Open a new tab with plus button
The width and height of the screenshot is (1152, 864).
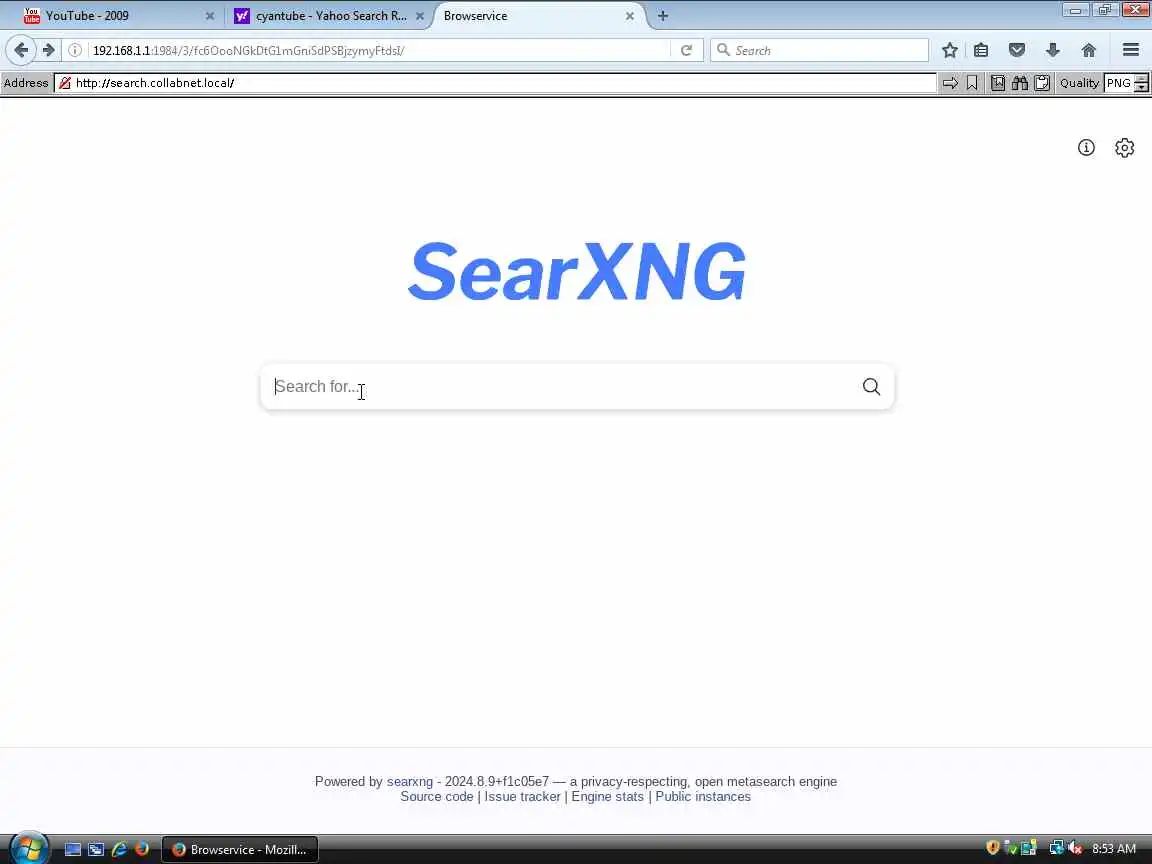tap(663, 15)
